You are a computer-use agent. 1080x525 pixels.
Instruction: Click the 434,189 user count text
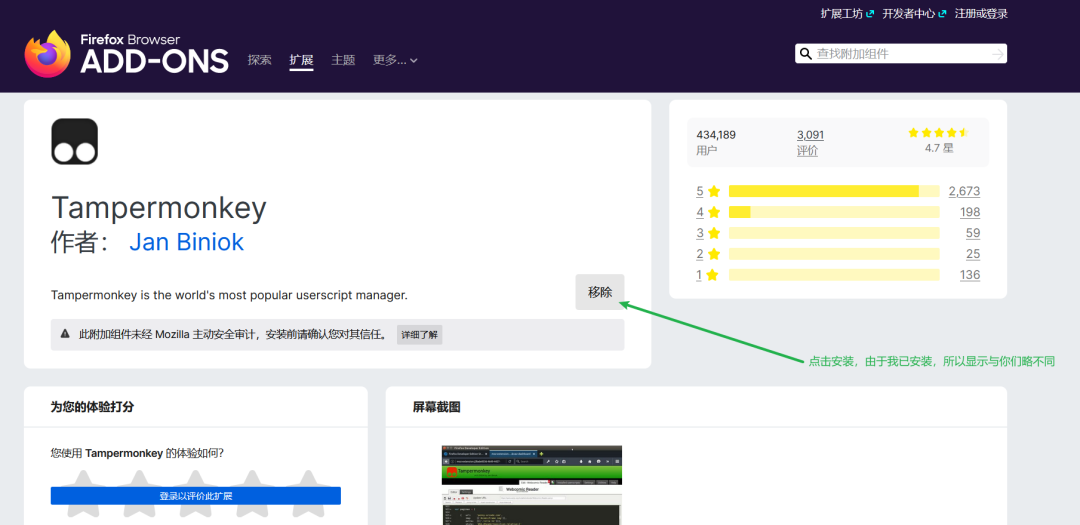point(716,135)
